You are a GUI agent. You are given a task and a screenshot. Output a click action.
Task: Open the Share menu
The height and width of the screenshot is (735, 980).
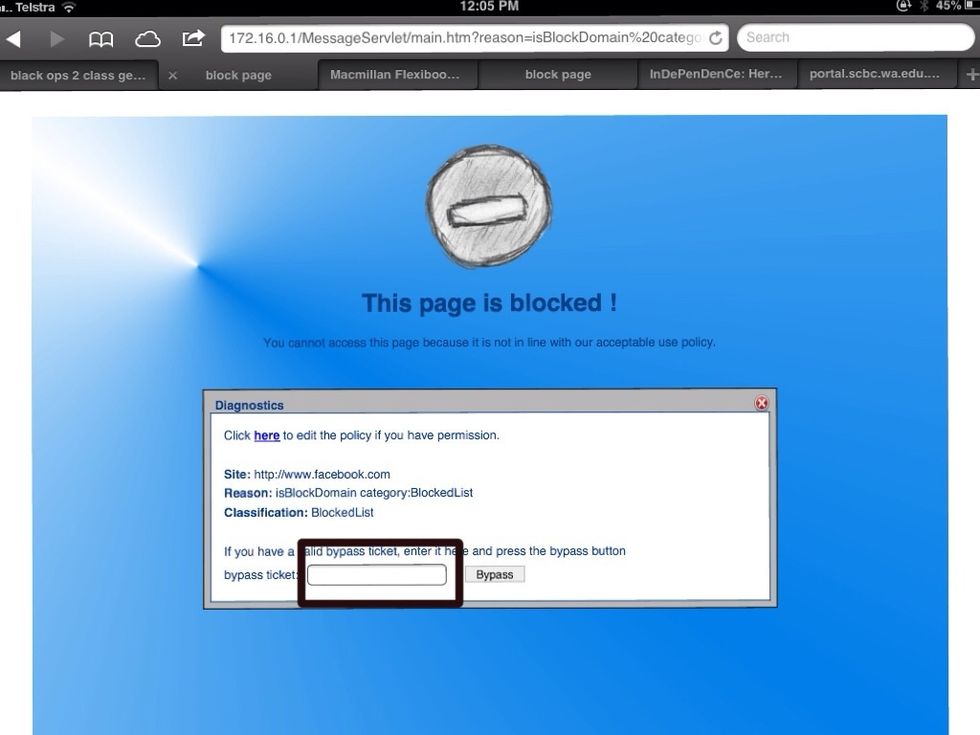point(192,37)
